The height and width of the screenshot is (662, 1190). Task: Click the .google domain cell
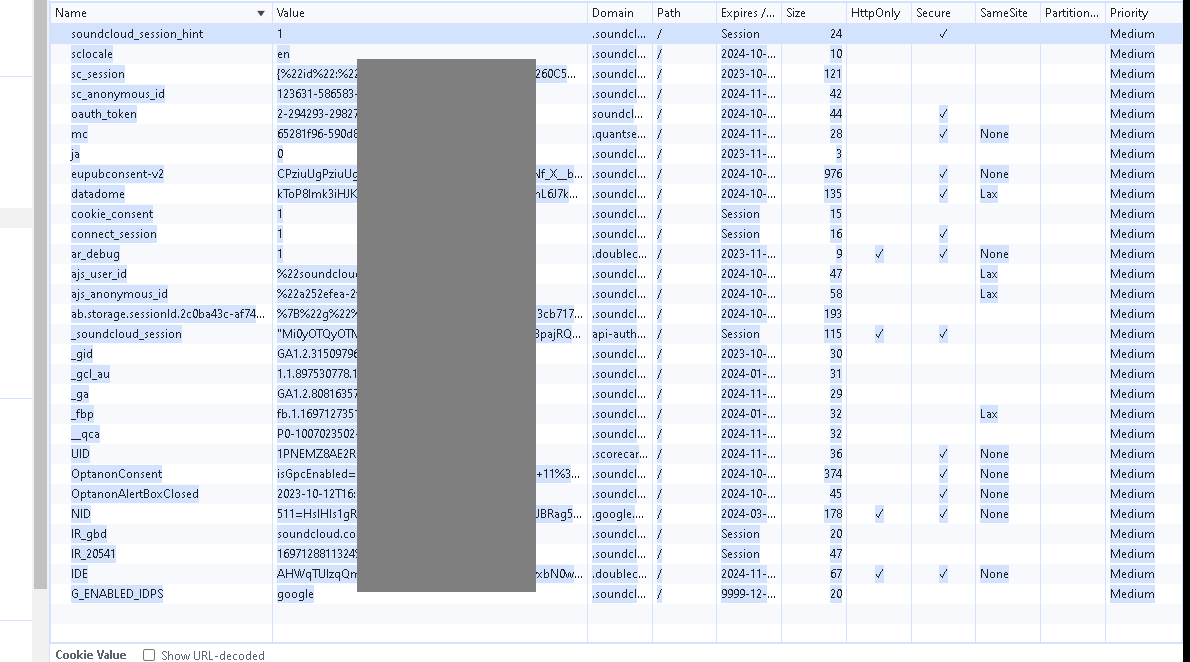619,514
